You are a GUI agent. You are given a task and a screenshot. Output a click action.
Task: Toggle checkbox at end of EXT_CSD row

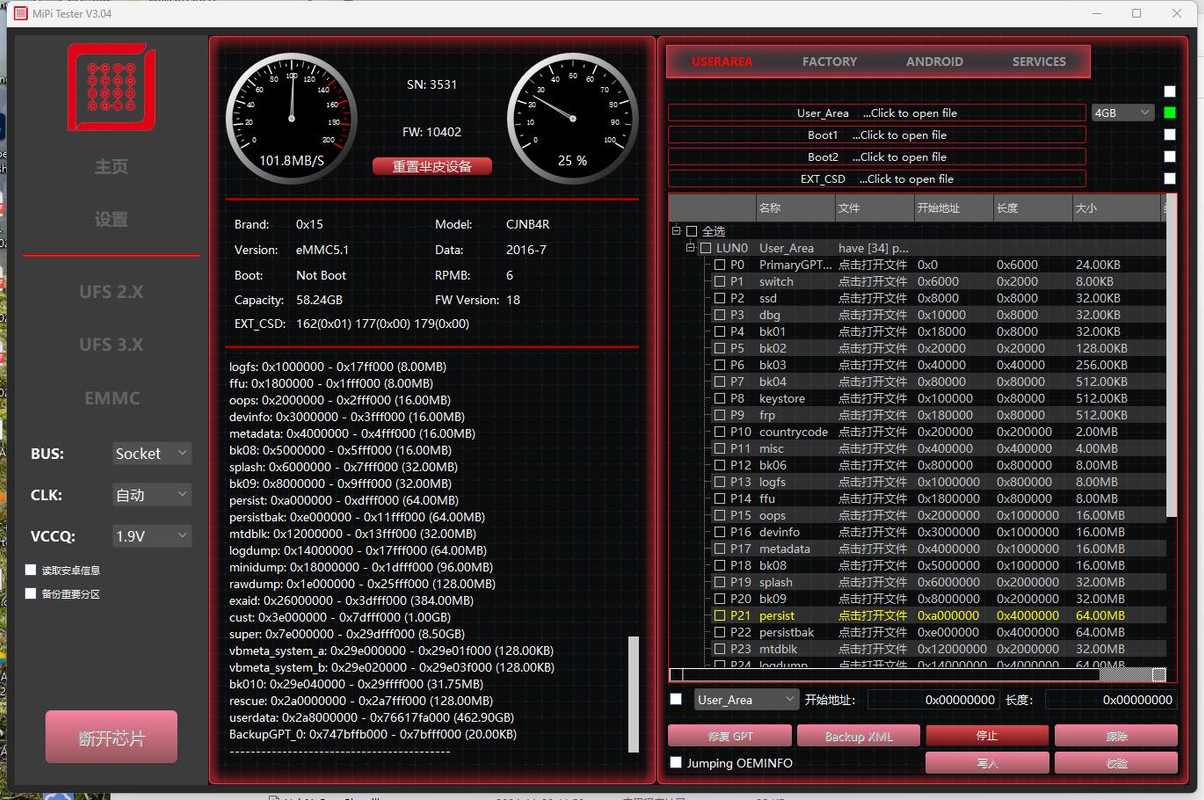(1170, 179)
